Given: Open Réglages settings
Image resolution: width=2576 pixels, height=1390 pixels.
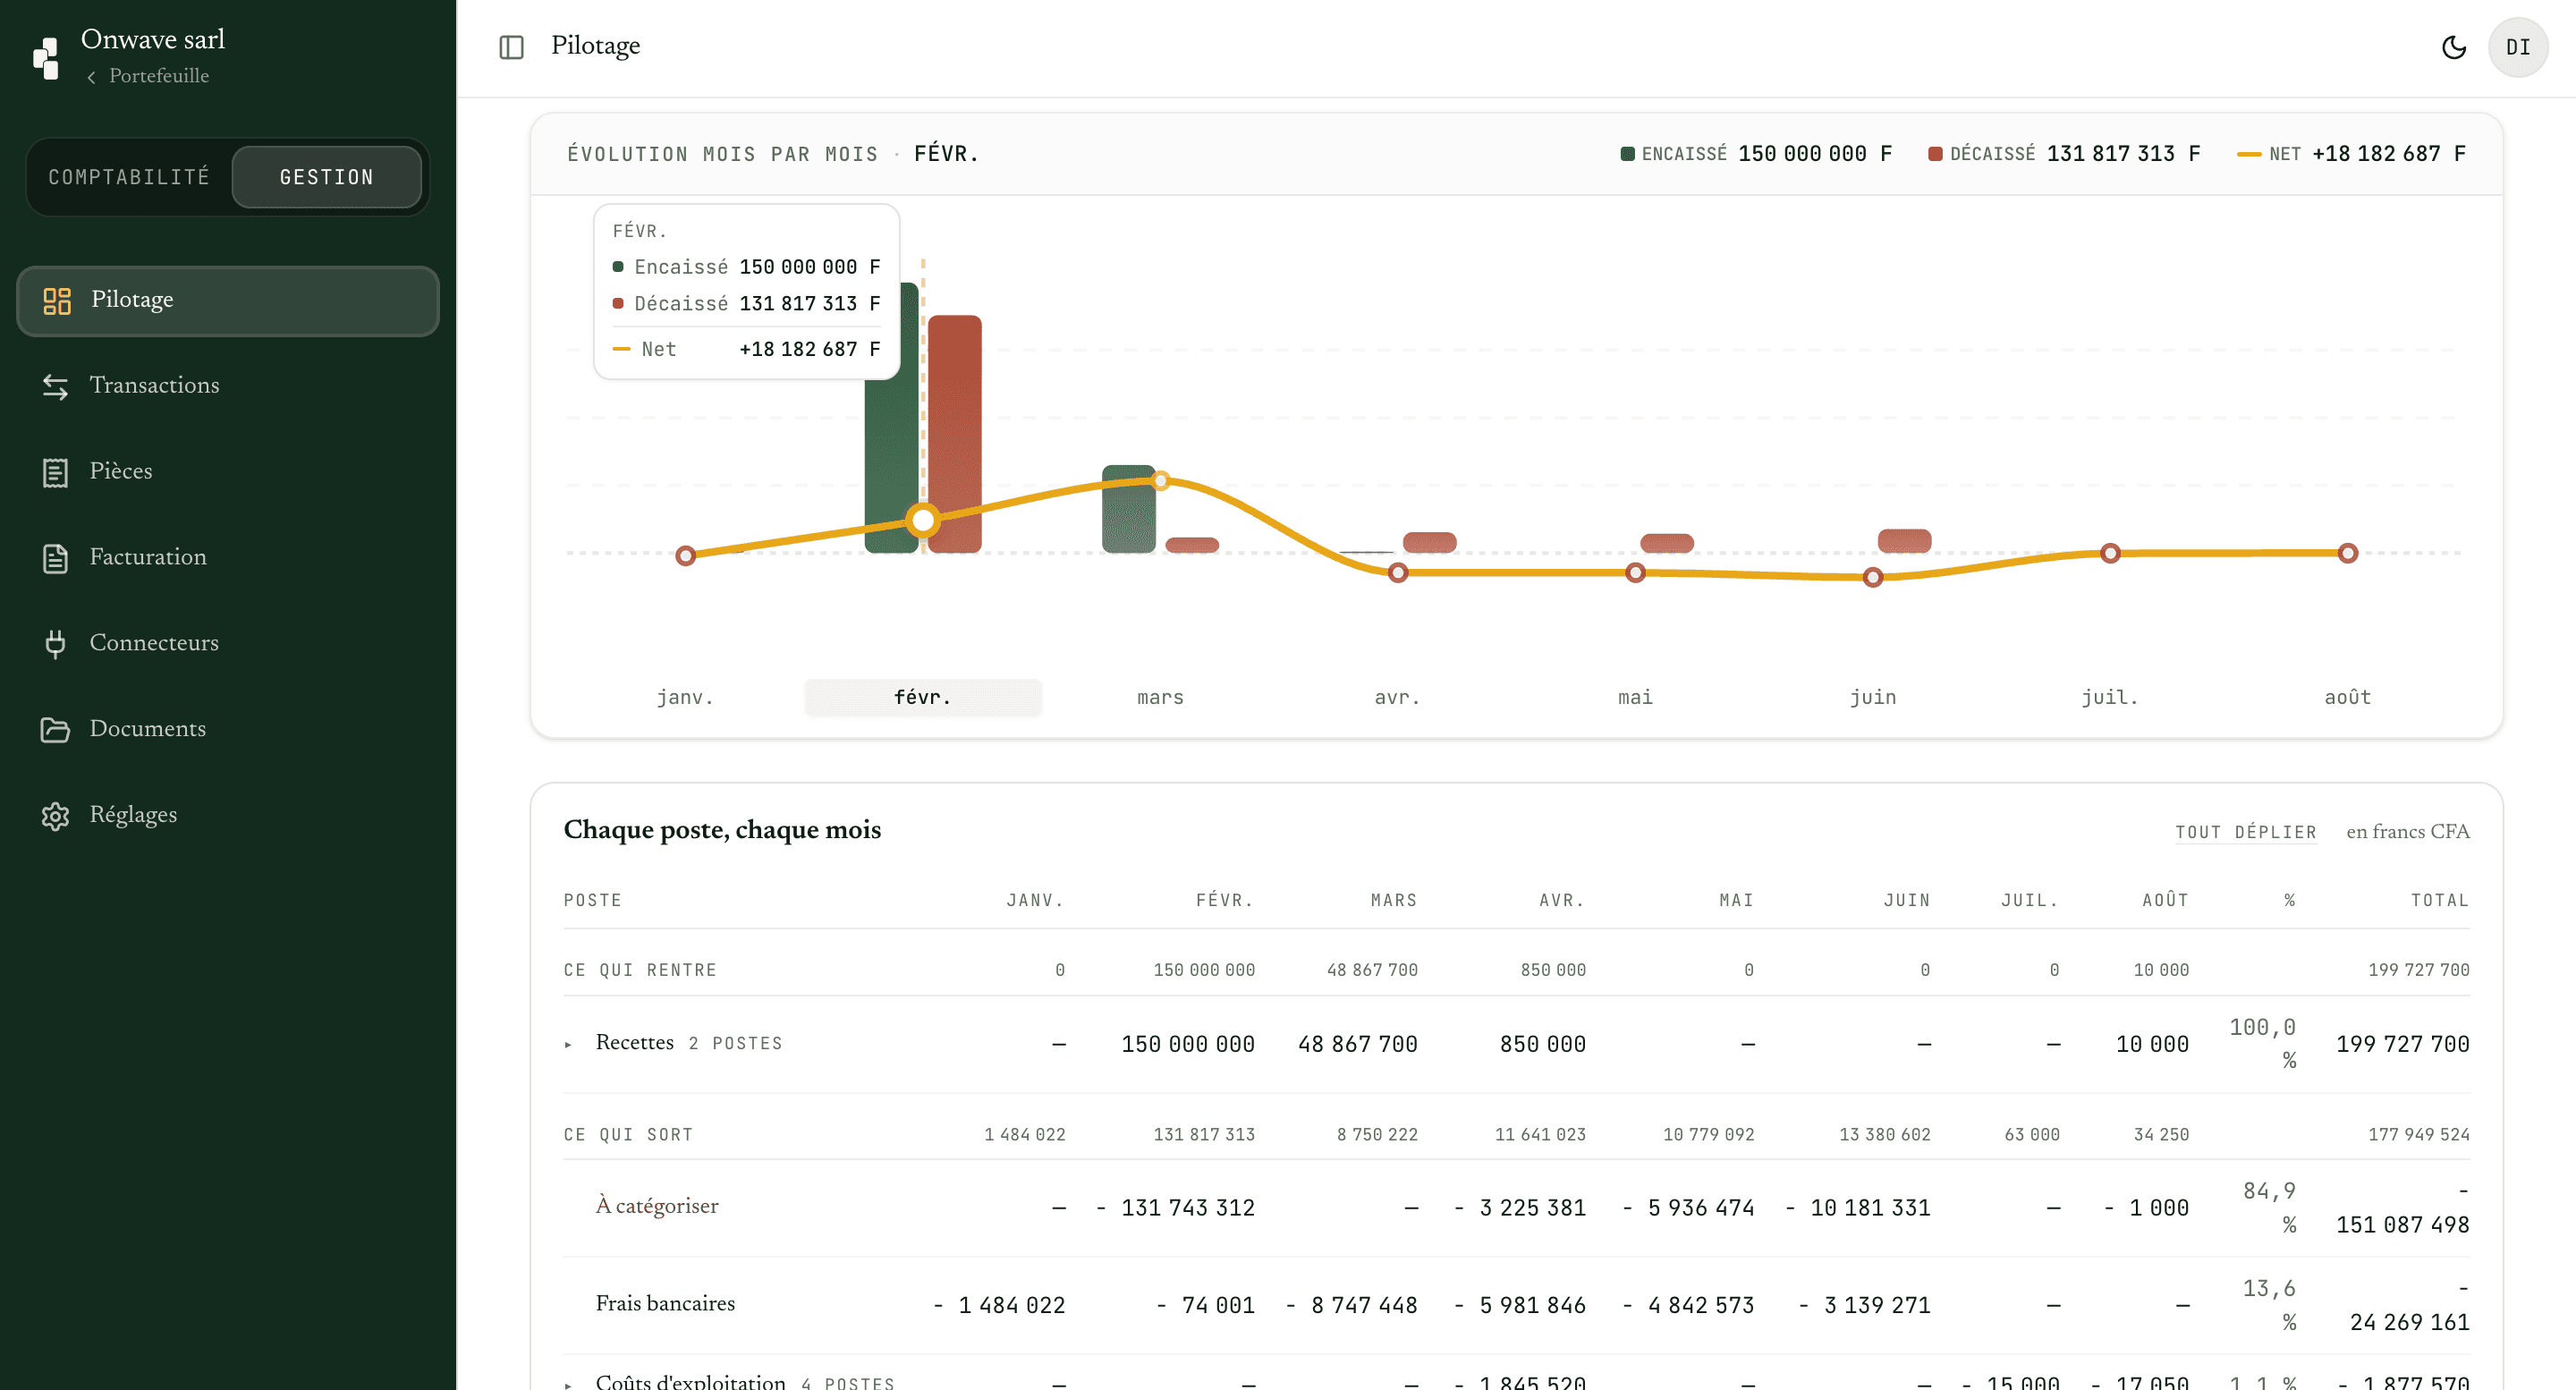Looking at the screenshot, I should [228, 815].
